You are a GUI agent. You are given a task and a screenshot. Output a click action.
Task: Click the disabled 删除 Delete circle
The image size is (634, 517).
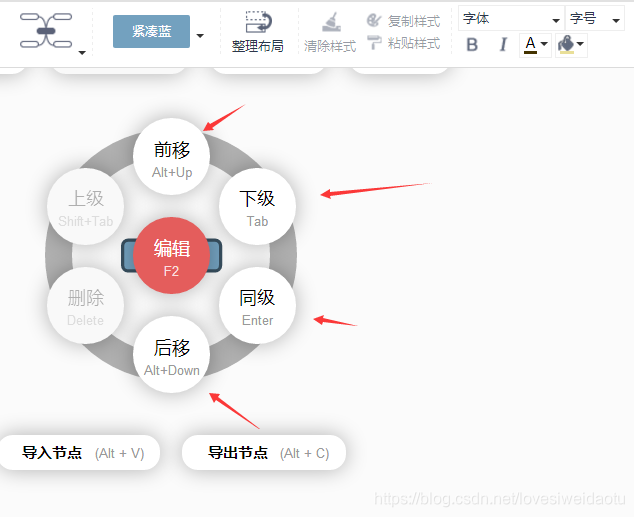85,305
